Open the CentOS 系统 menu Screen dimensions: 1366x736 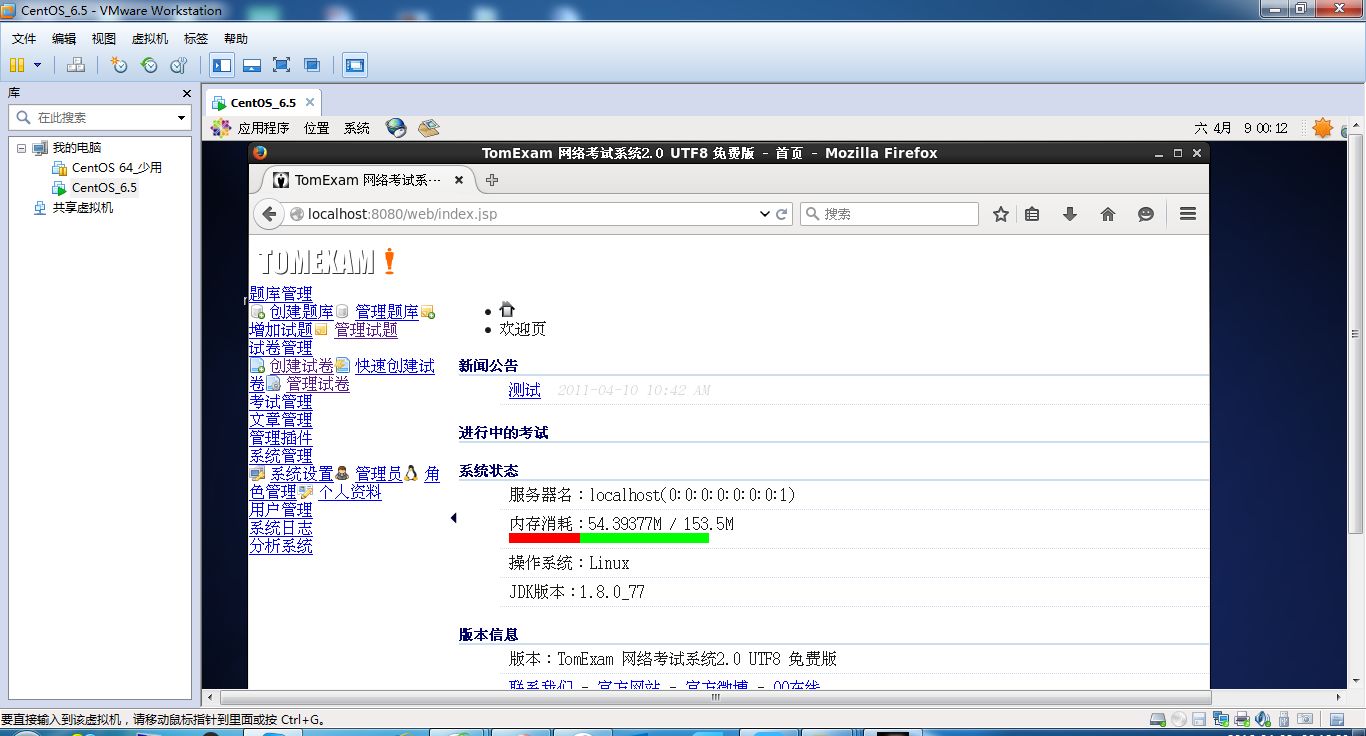tap(357, 128)
